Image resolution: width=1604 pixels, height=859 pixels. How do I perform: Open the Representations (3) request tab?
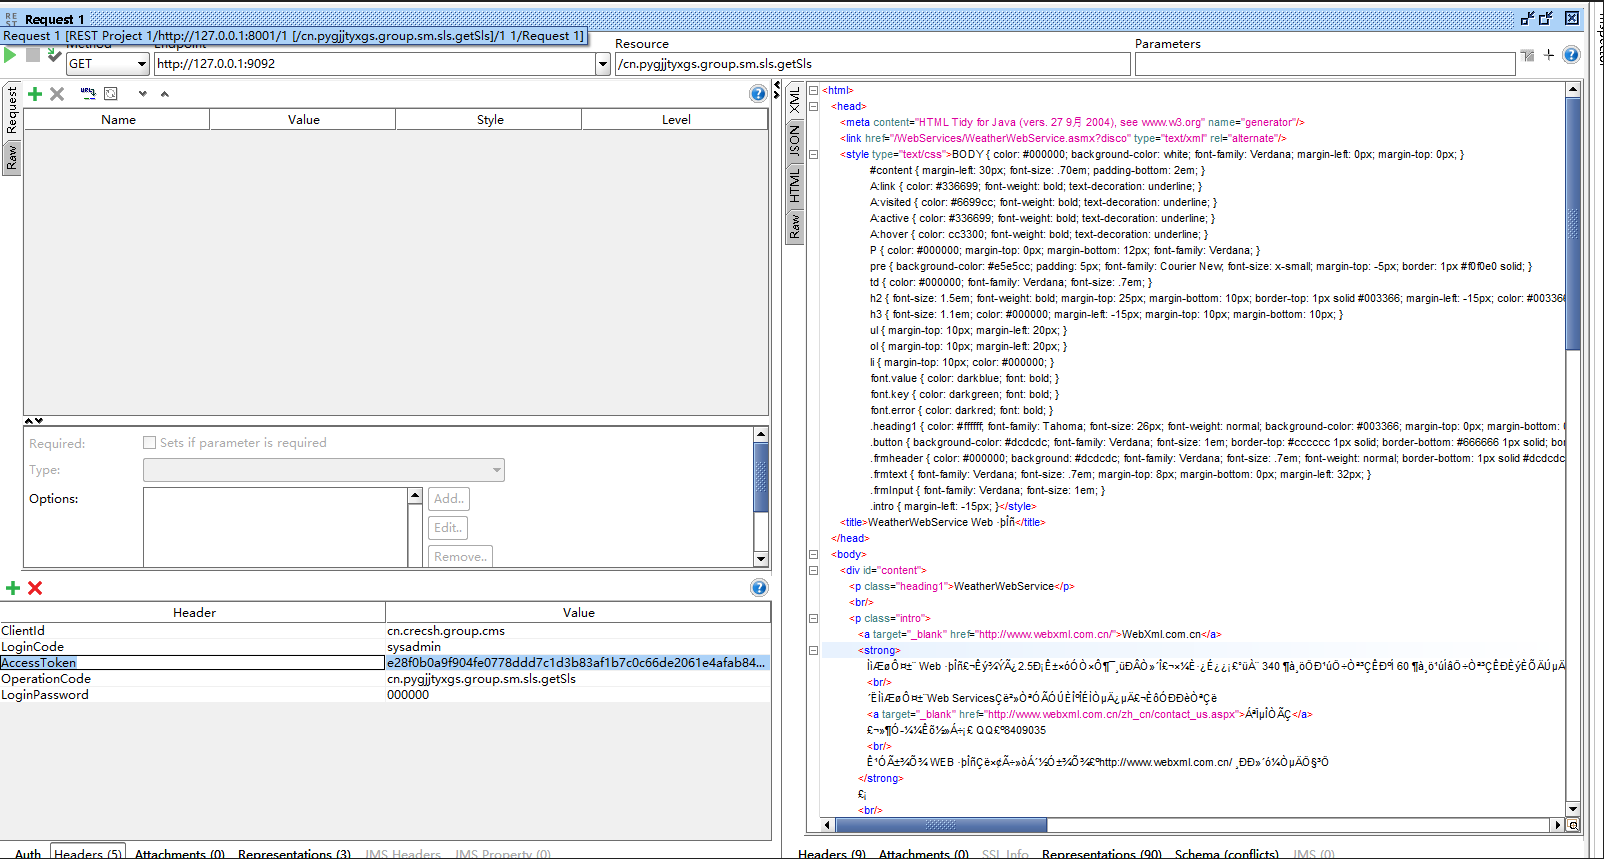[x=294, y=853]
